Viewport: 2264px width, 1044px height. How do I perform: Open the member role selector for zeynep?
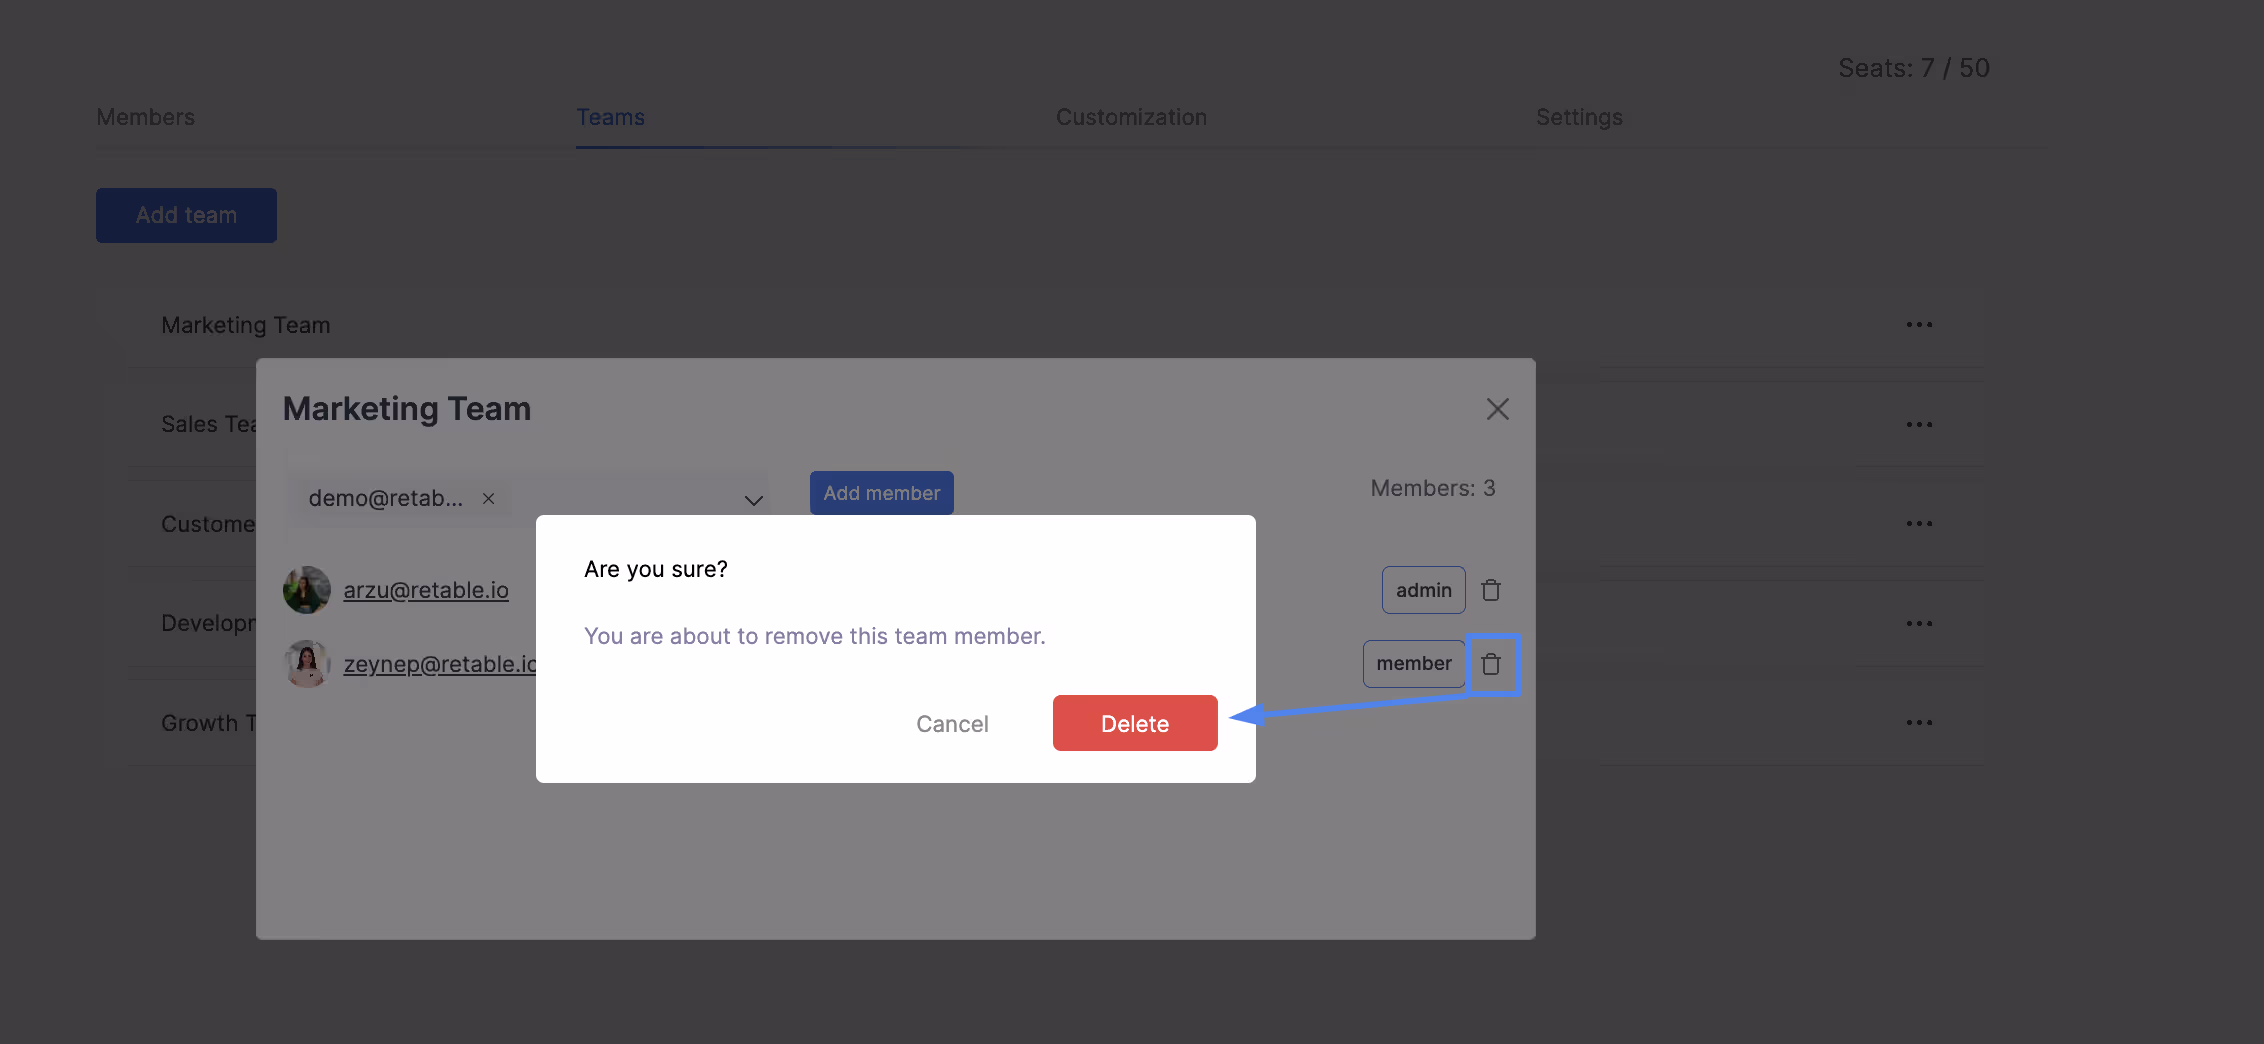[1414, 664]
